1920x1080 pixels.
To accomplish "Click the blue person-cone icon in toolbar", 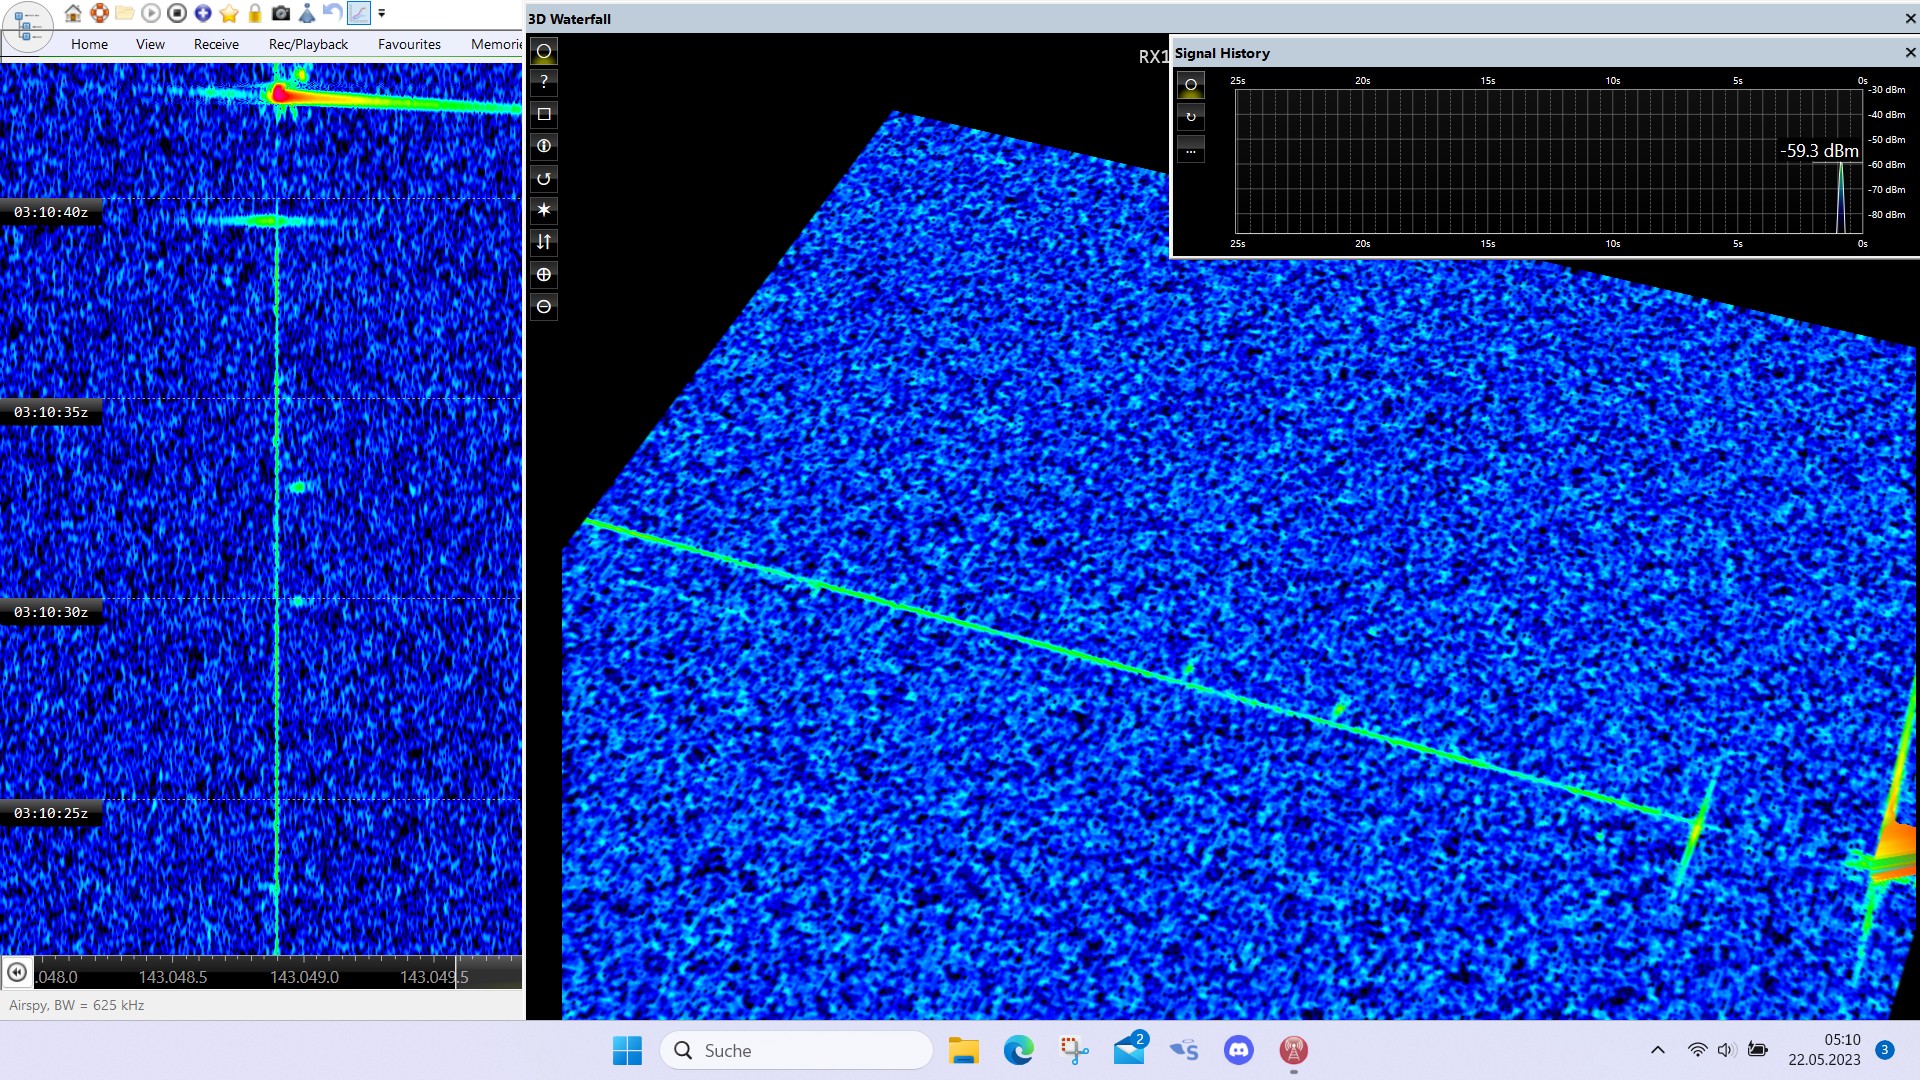I will coord(307,13).
